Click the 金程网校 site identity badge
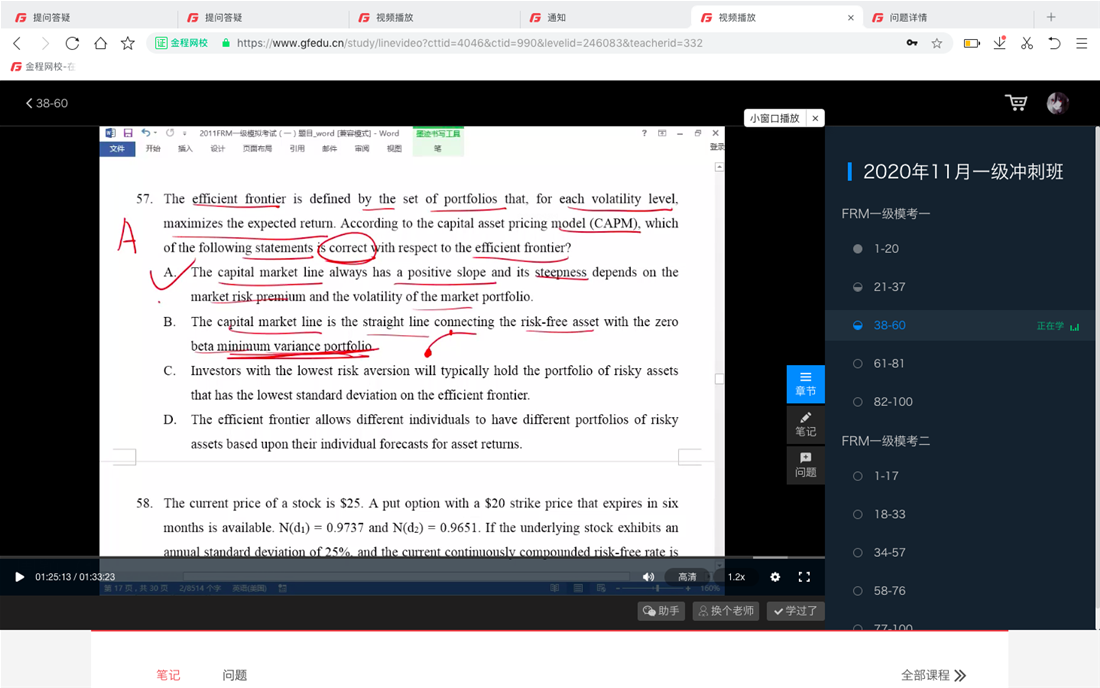The image size is (1100, 688). [x=182, y=43]
